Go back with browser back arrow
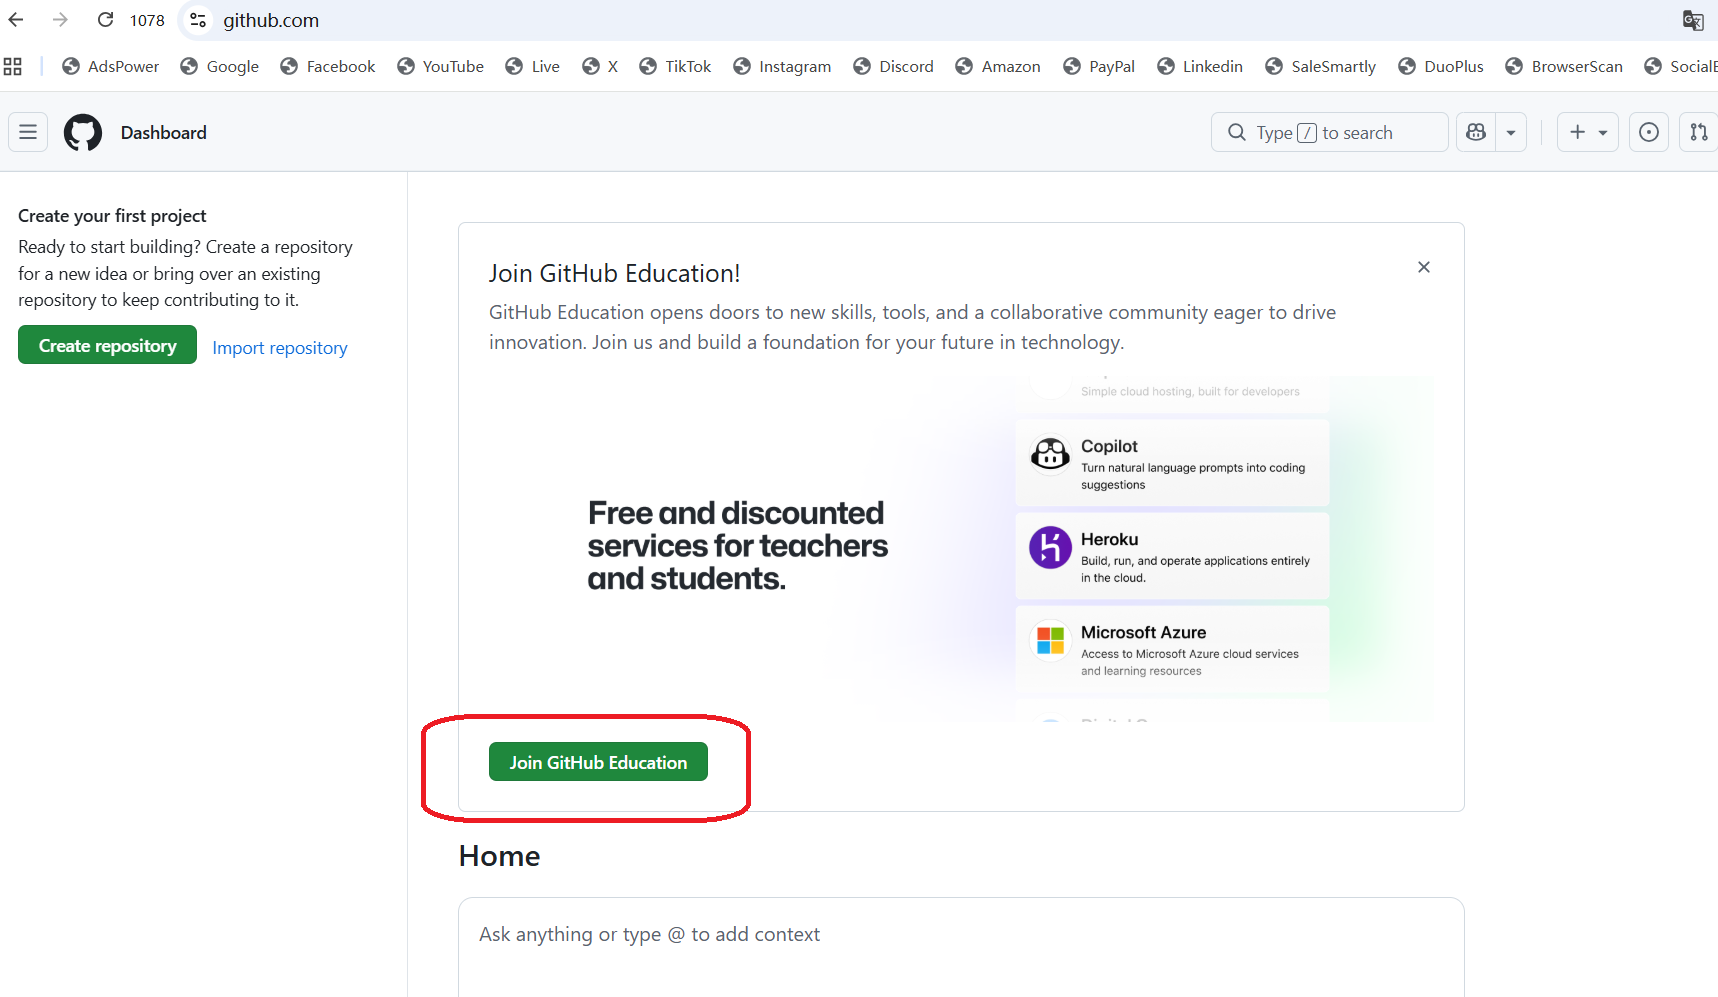Screen dimensions: 1718x997 pos(16,20)
